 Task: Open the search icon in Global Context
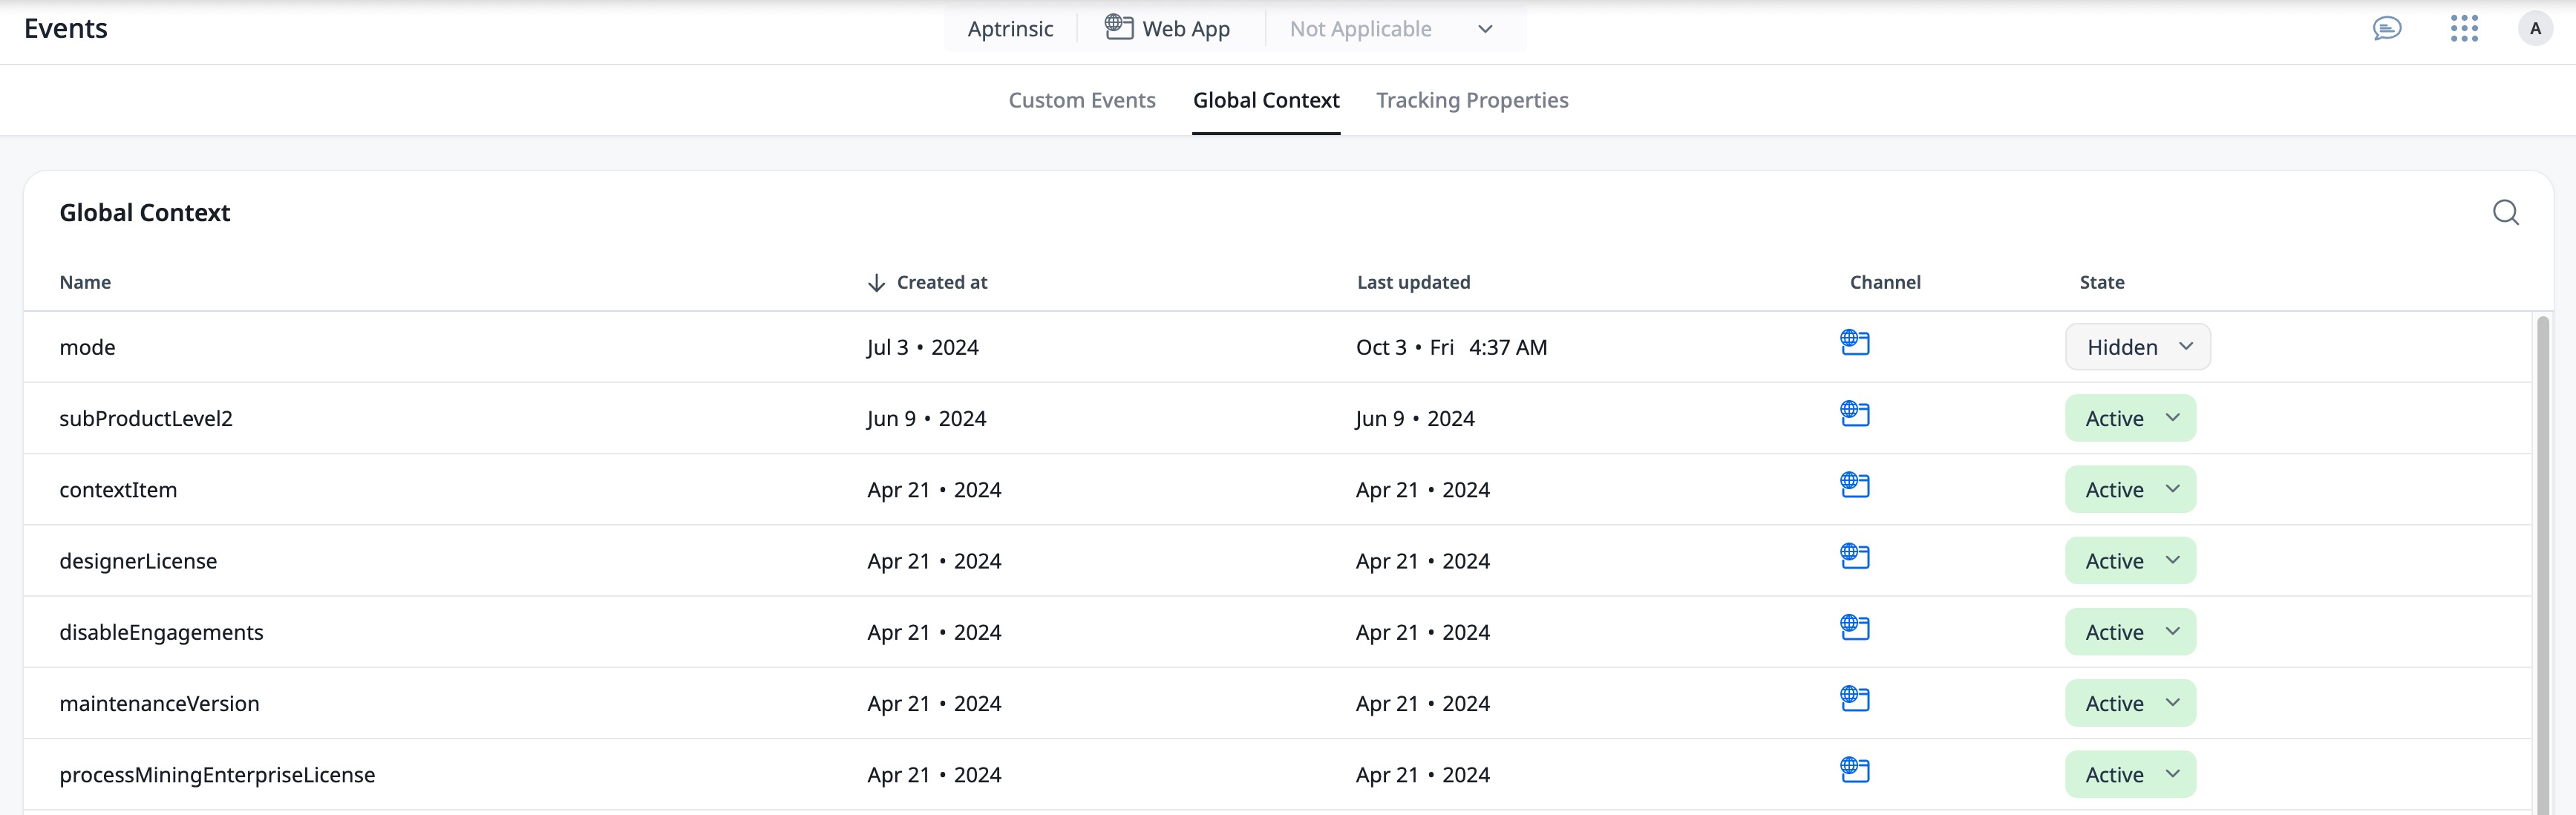point(2505,212)
